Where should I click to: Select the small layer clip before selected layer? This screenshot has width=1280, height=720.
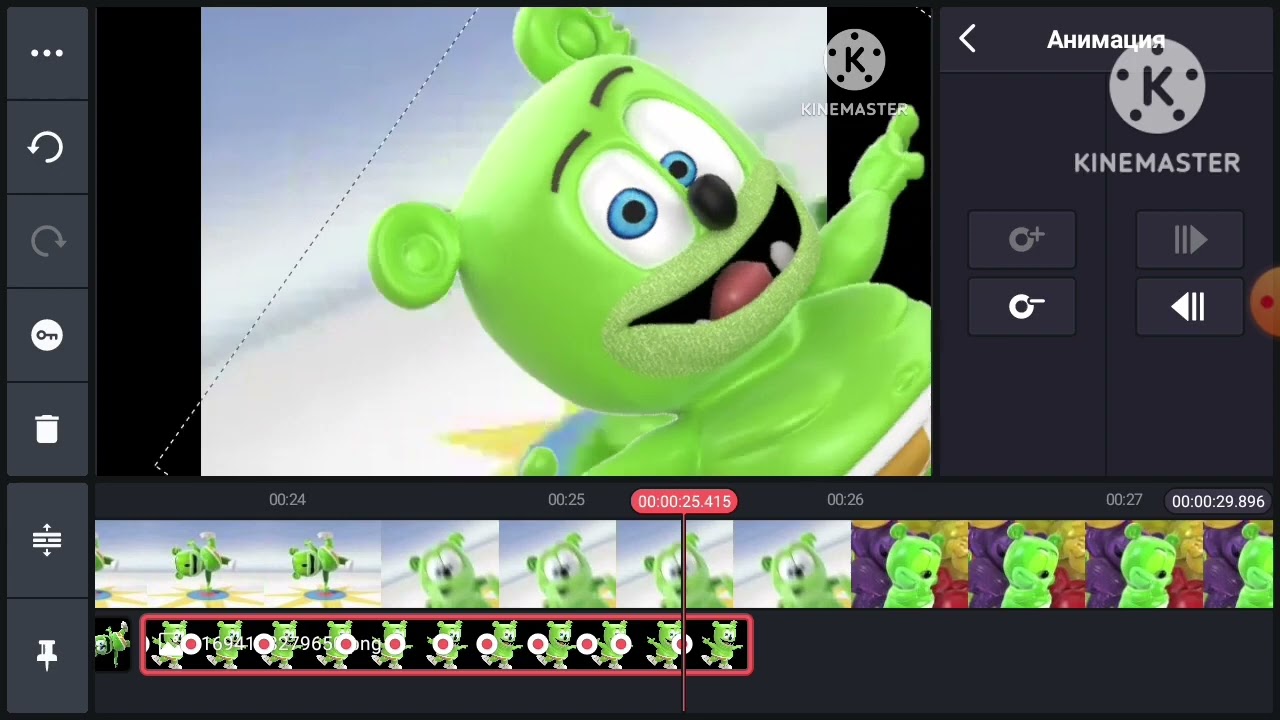(x=112, y=645)
